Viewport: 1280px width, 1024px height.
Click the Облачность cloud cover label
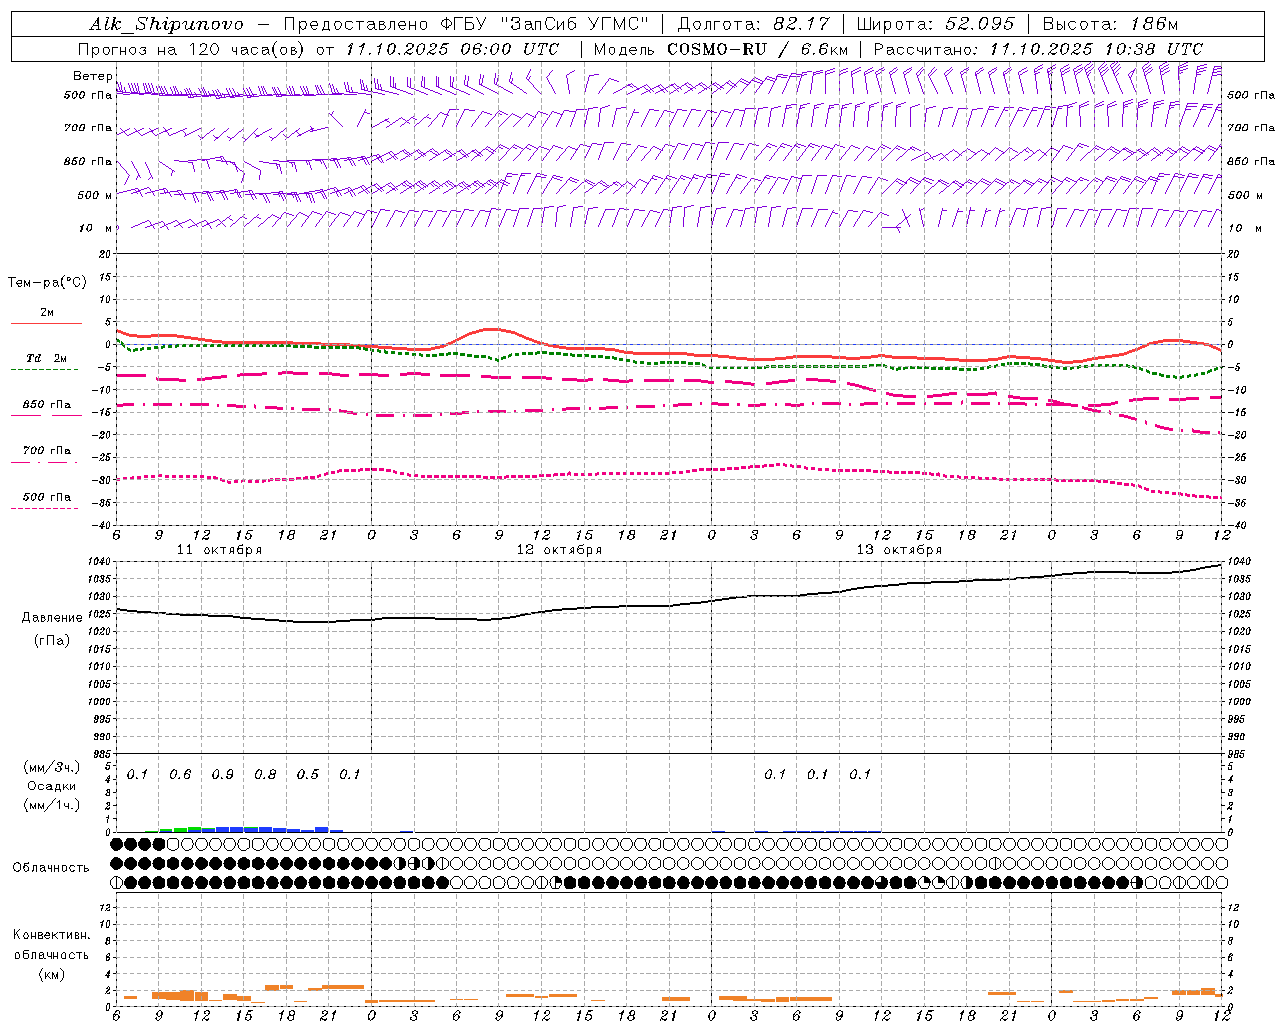click(51, 868)
